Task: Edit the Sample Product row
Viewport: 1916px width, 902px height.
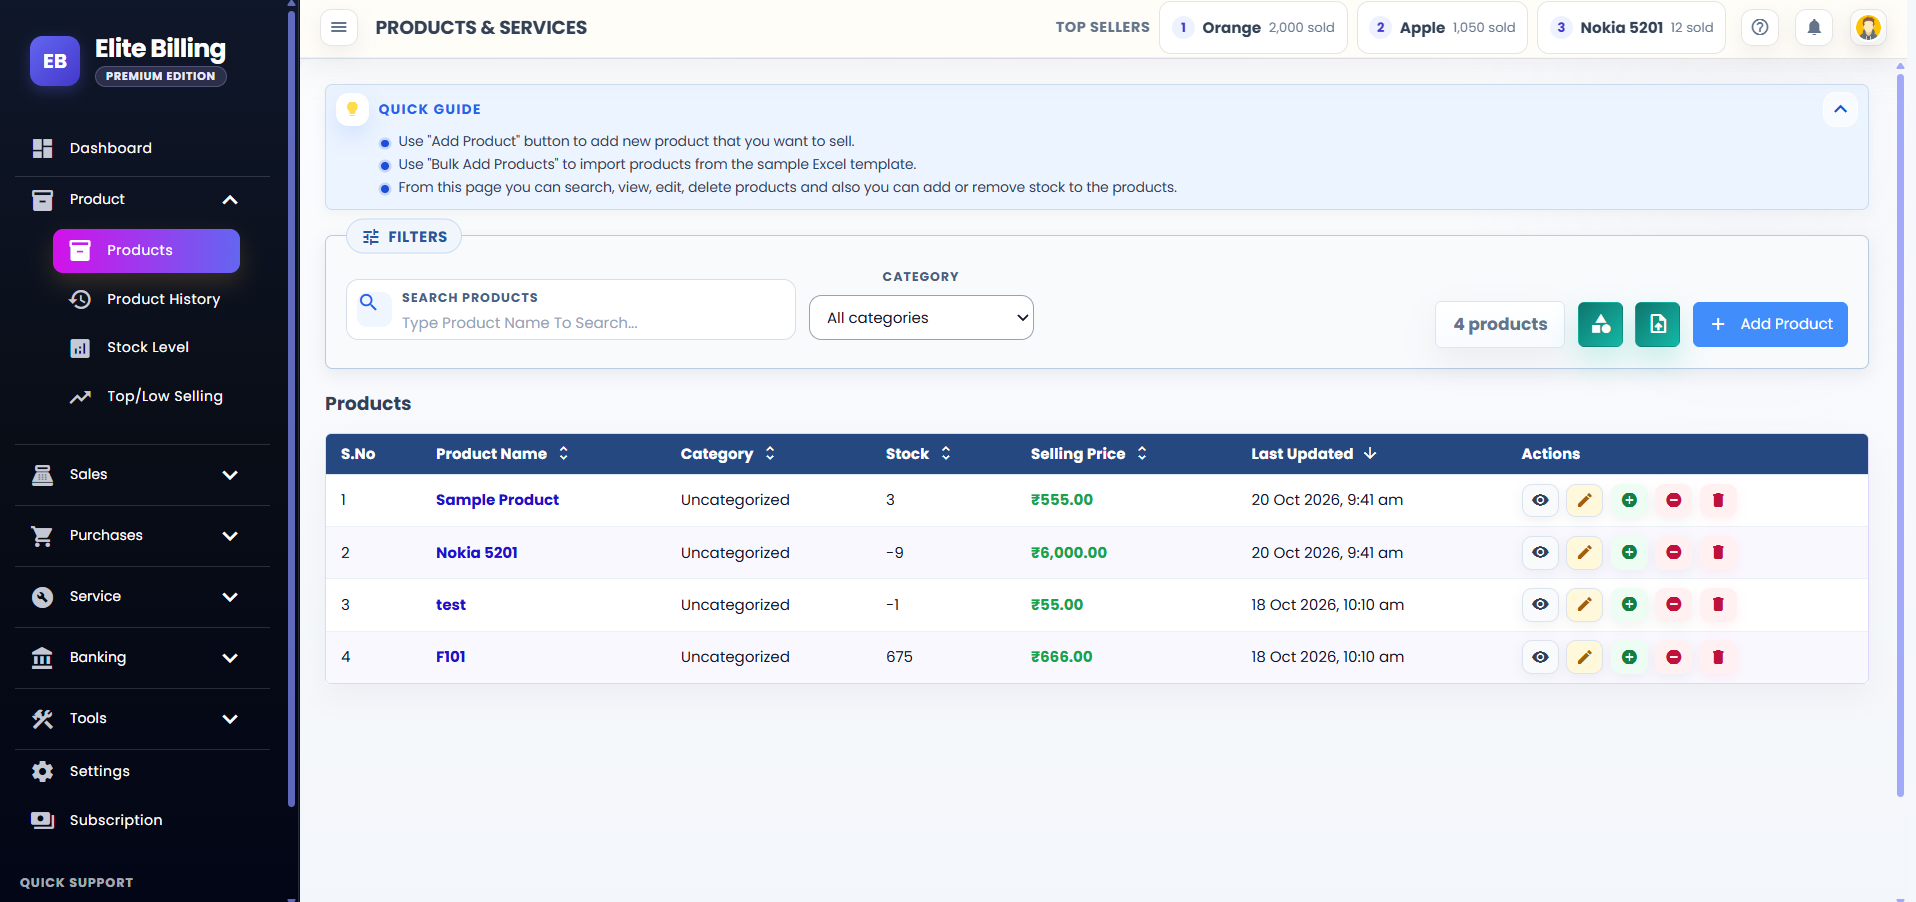Action: pos(1584,500)
